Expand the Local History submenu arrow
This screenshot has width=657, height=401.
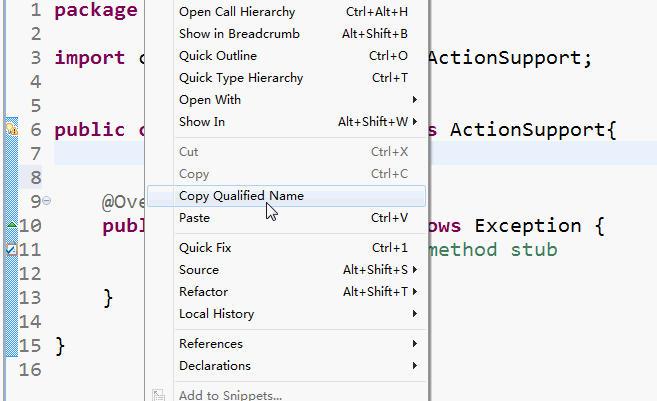[414, 314]
